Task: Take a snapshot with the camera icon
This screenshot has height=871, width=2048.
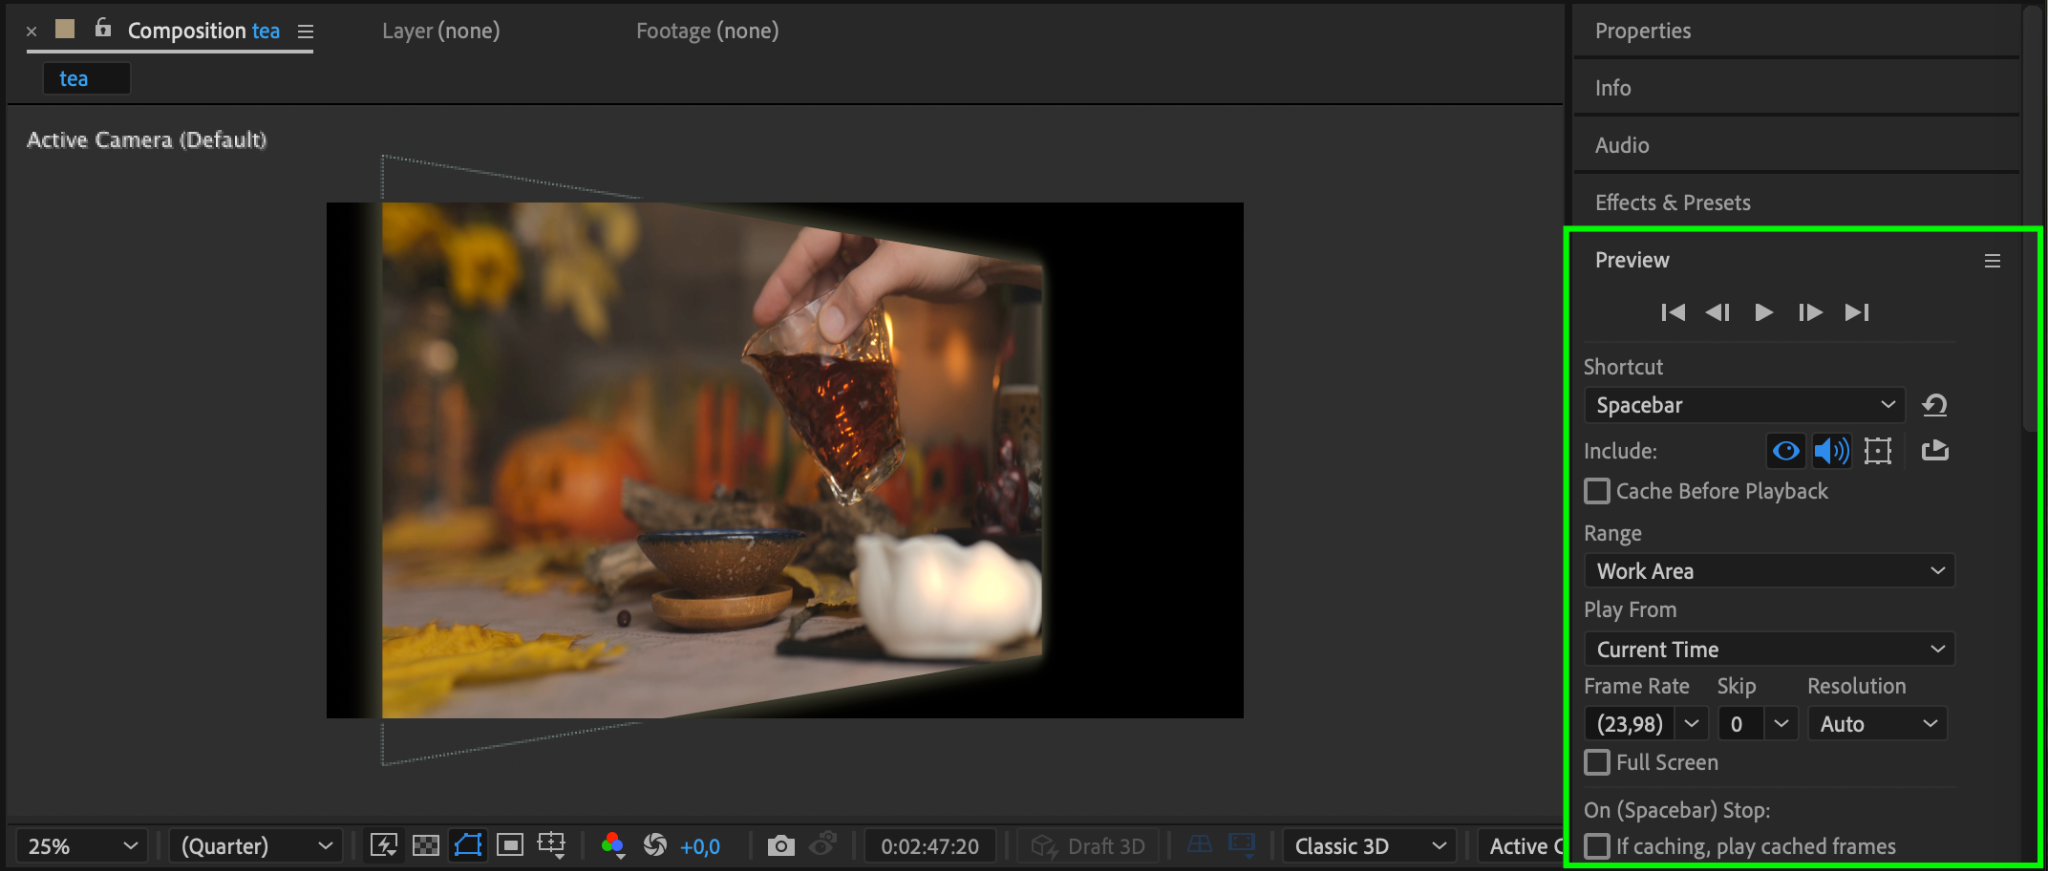Action: (780, 846)
